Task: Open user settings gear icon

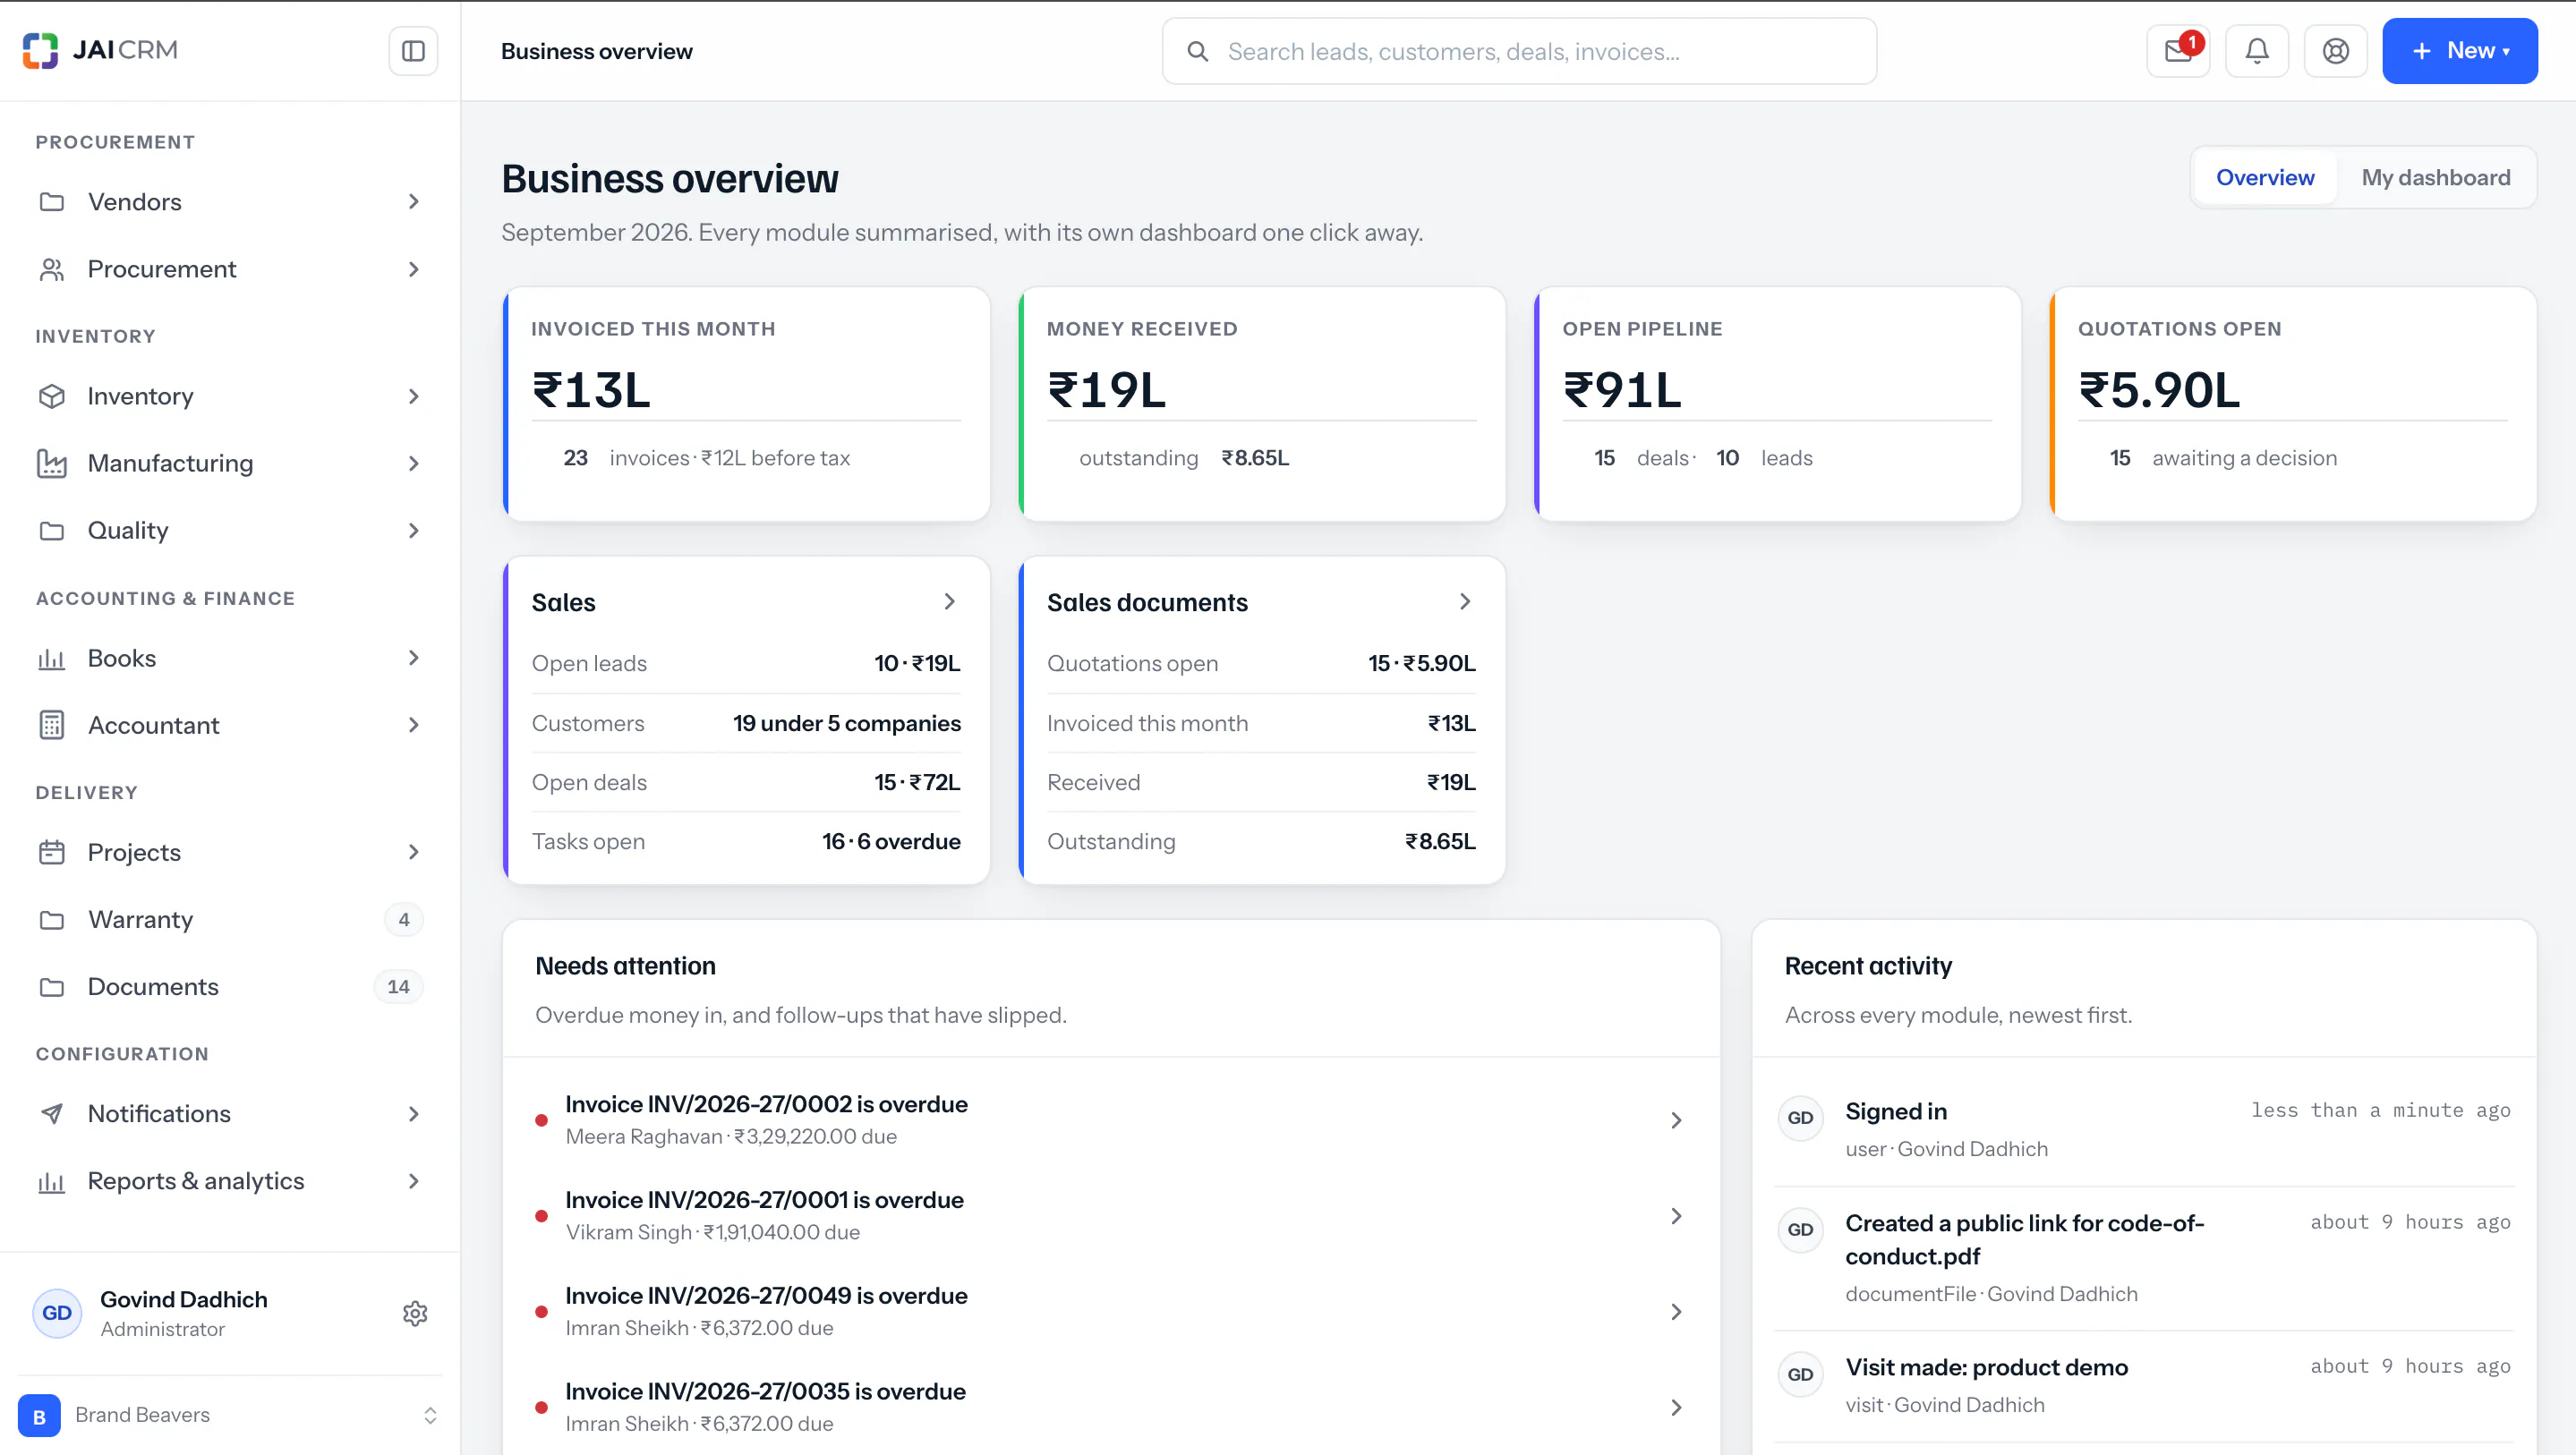Action: [415, 1313]
